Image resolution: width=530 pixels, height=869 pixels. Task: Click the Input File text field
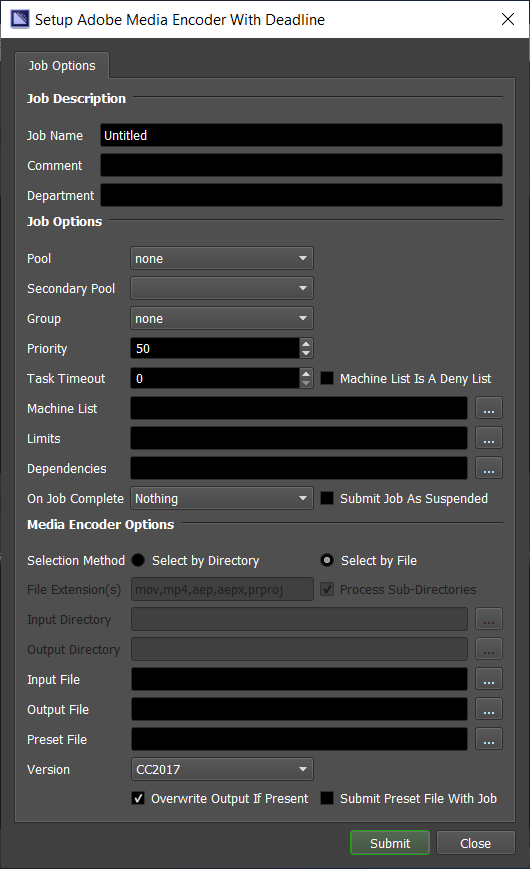299,679
